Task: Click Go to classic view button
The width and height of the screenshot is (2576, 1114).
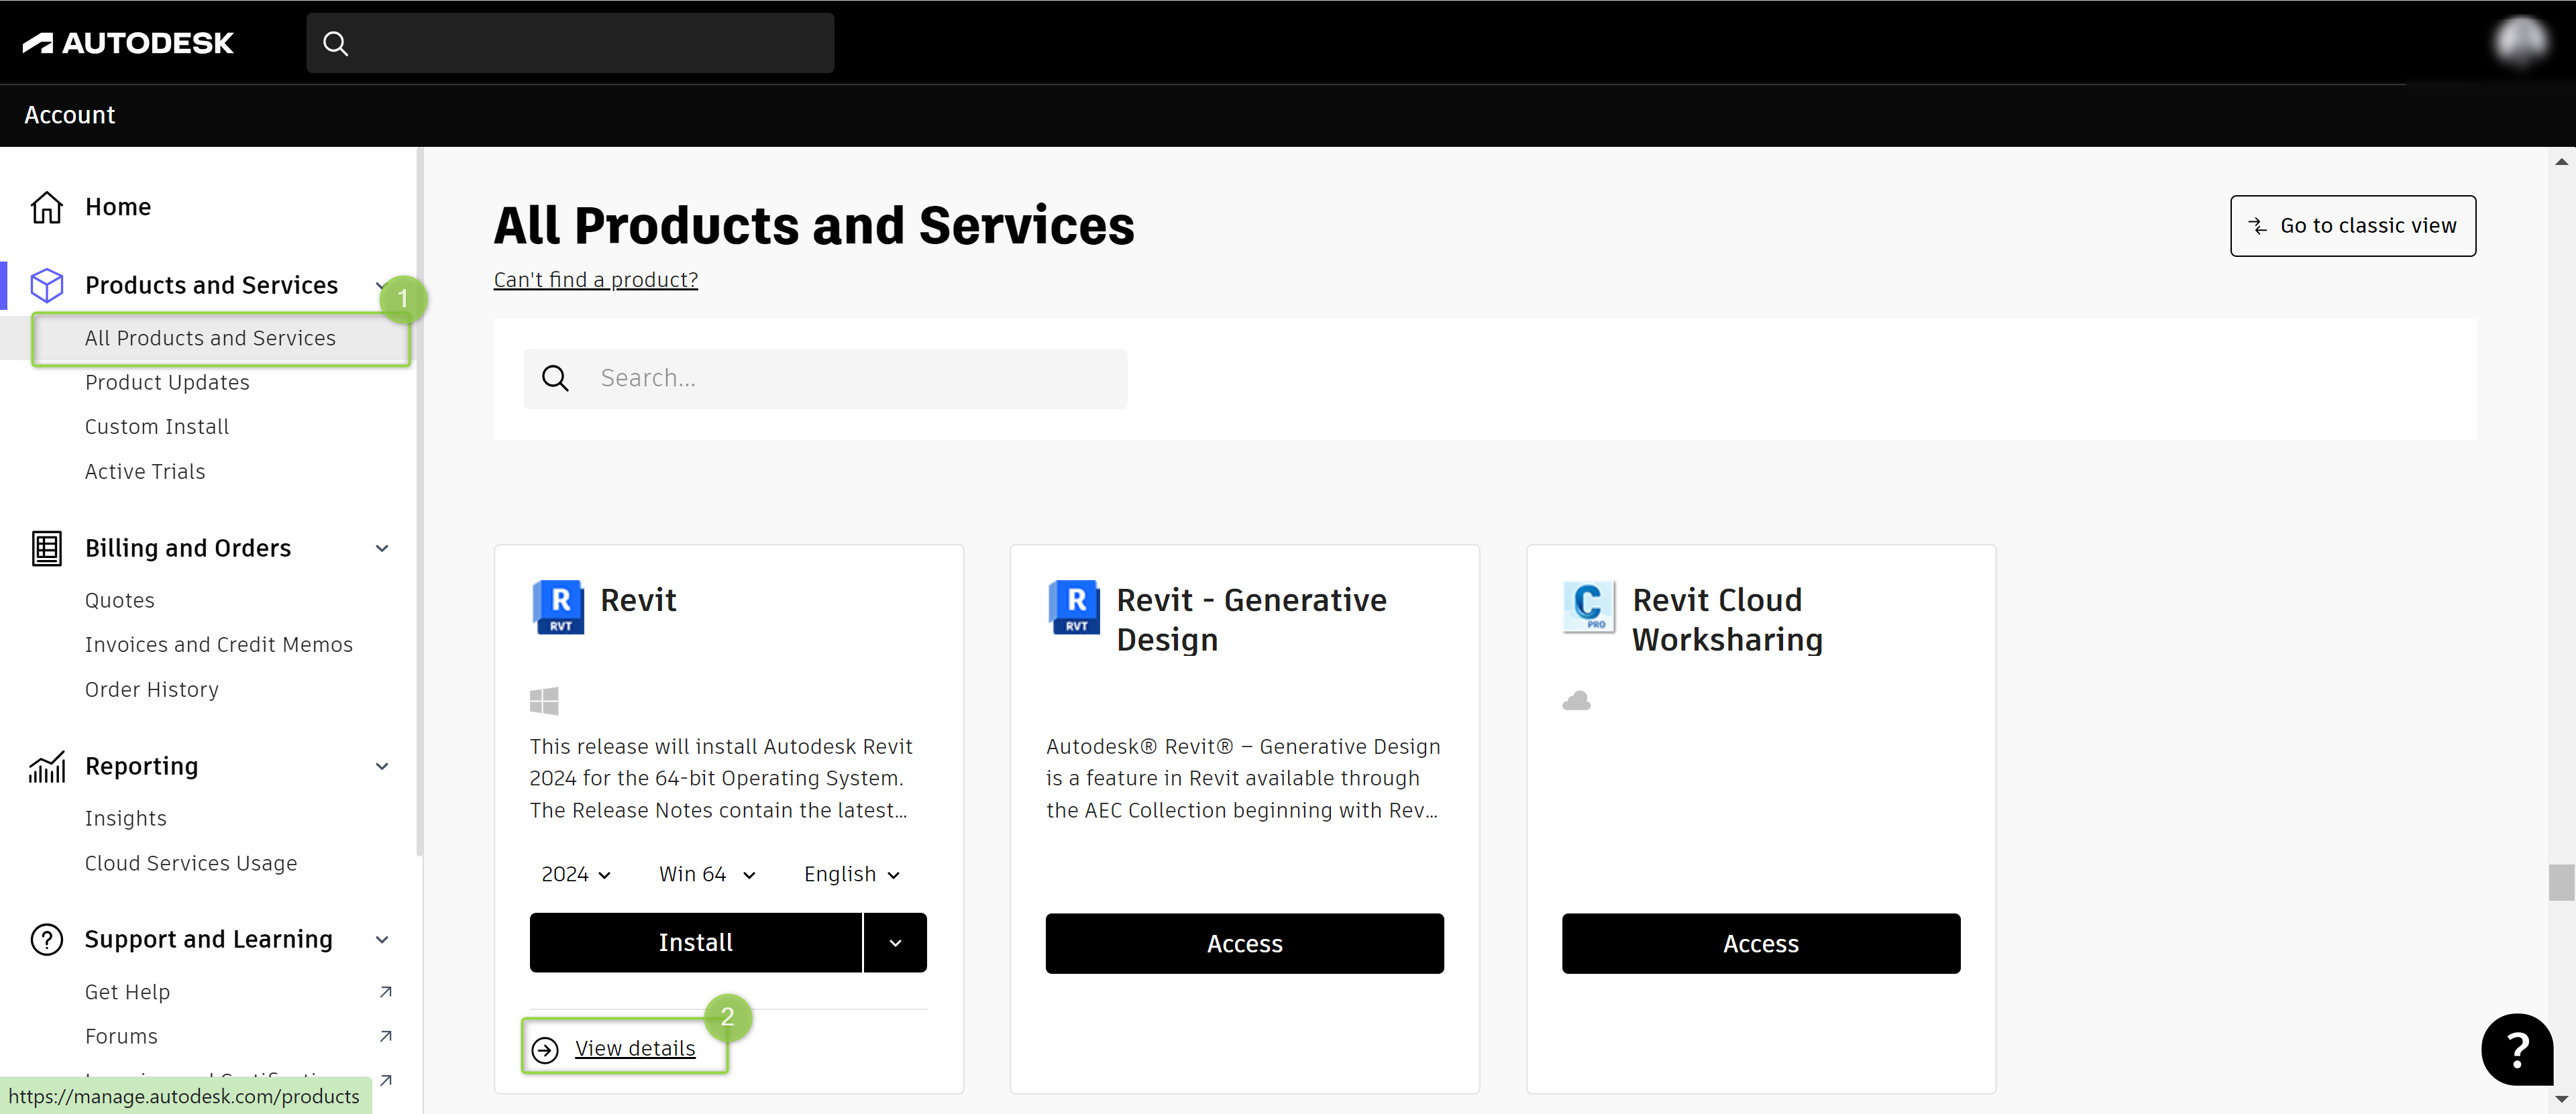Action: (x=2352, y=226)
